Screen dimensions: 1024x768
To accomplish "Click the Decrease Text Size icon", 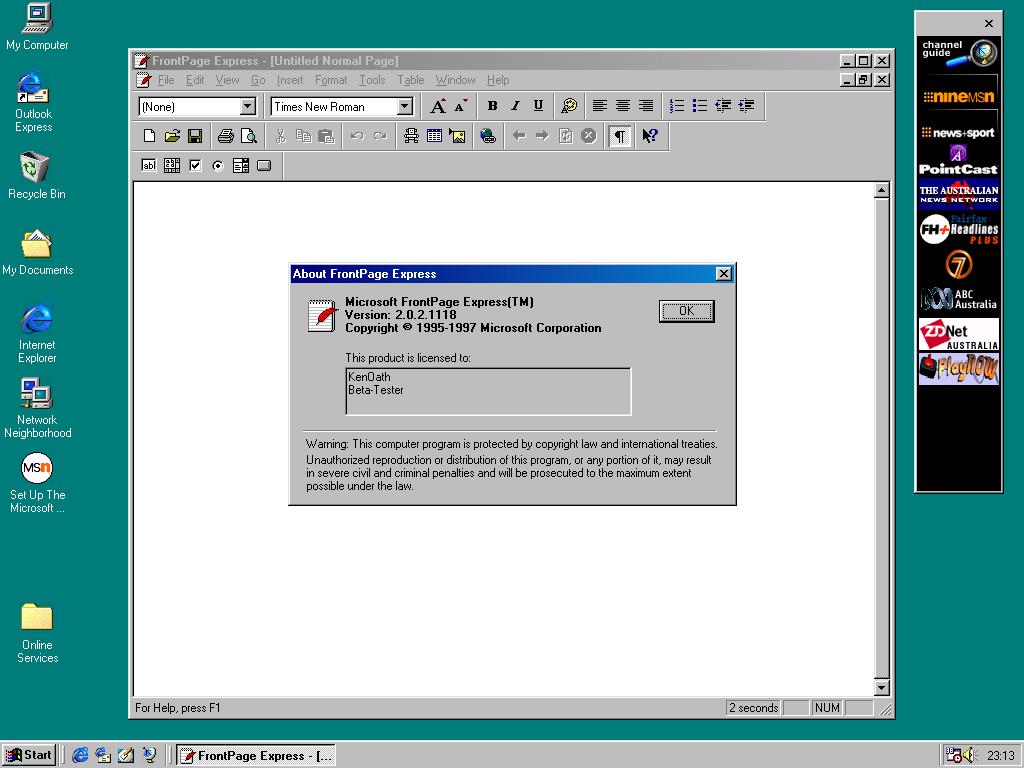I will point(461,106).
